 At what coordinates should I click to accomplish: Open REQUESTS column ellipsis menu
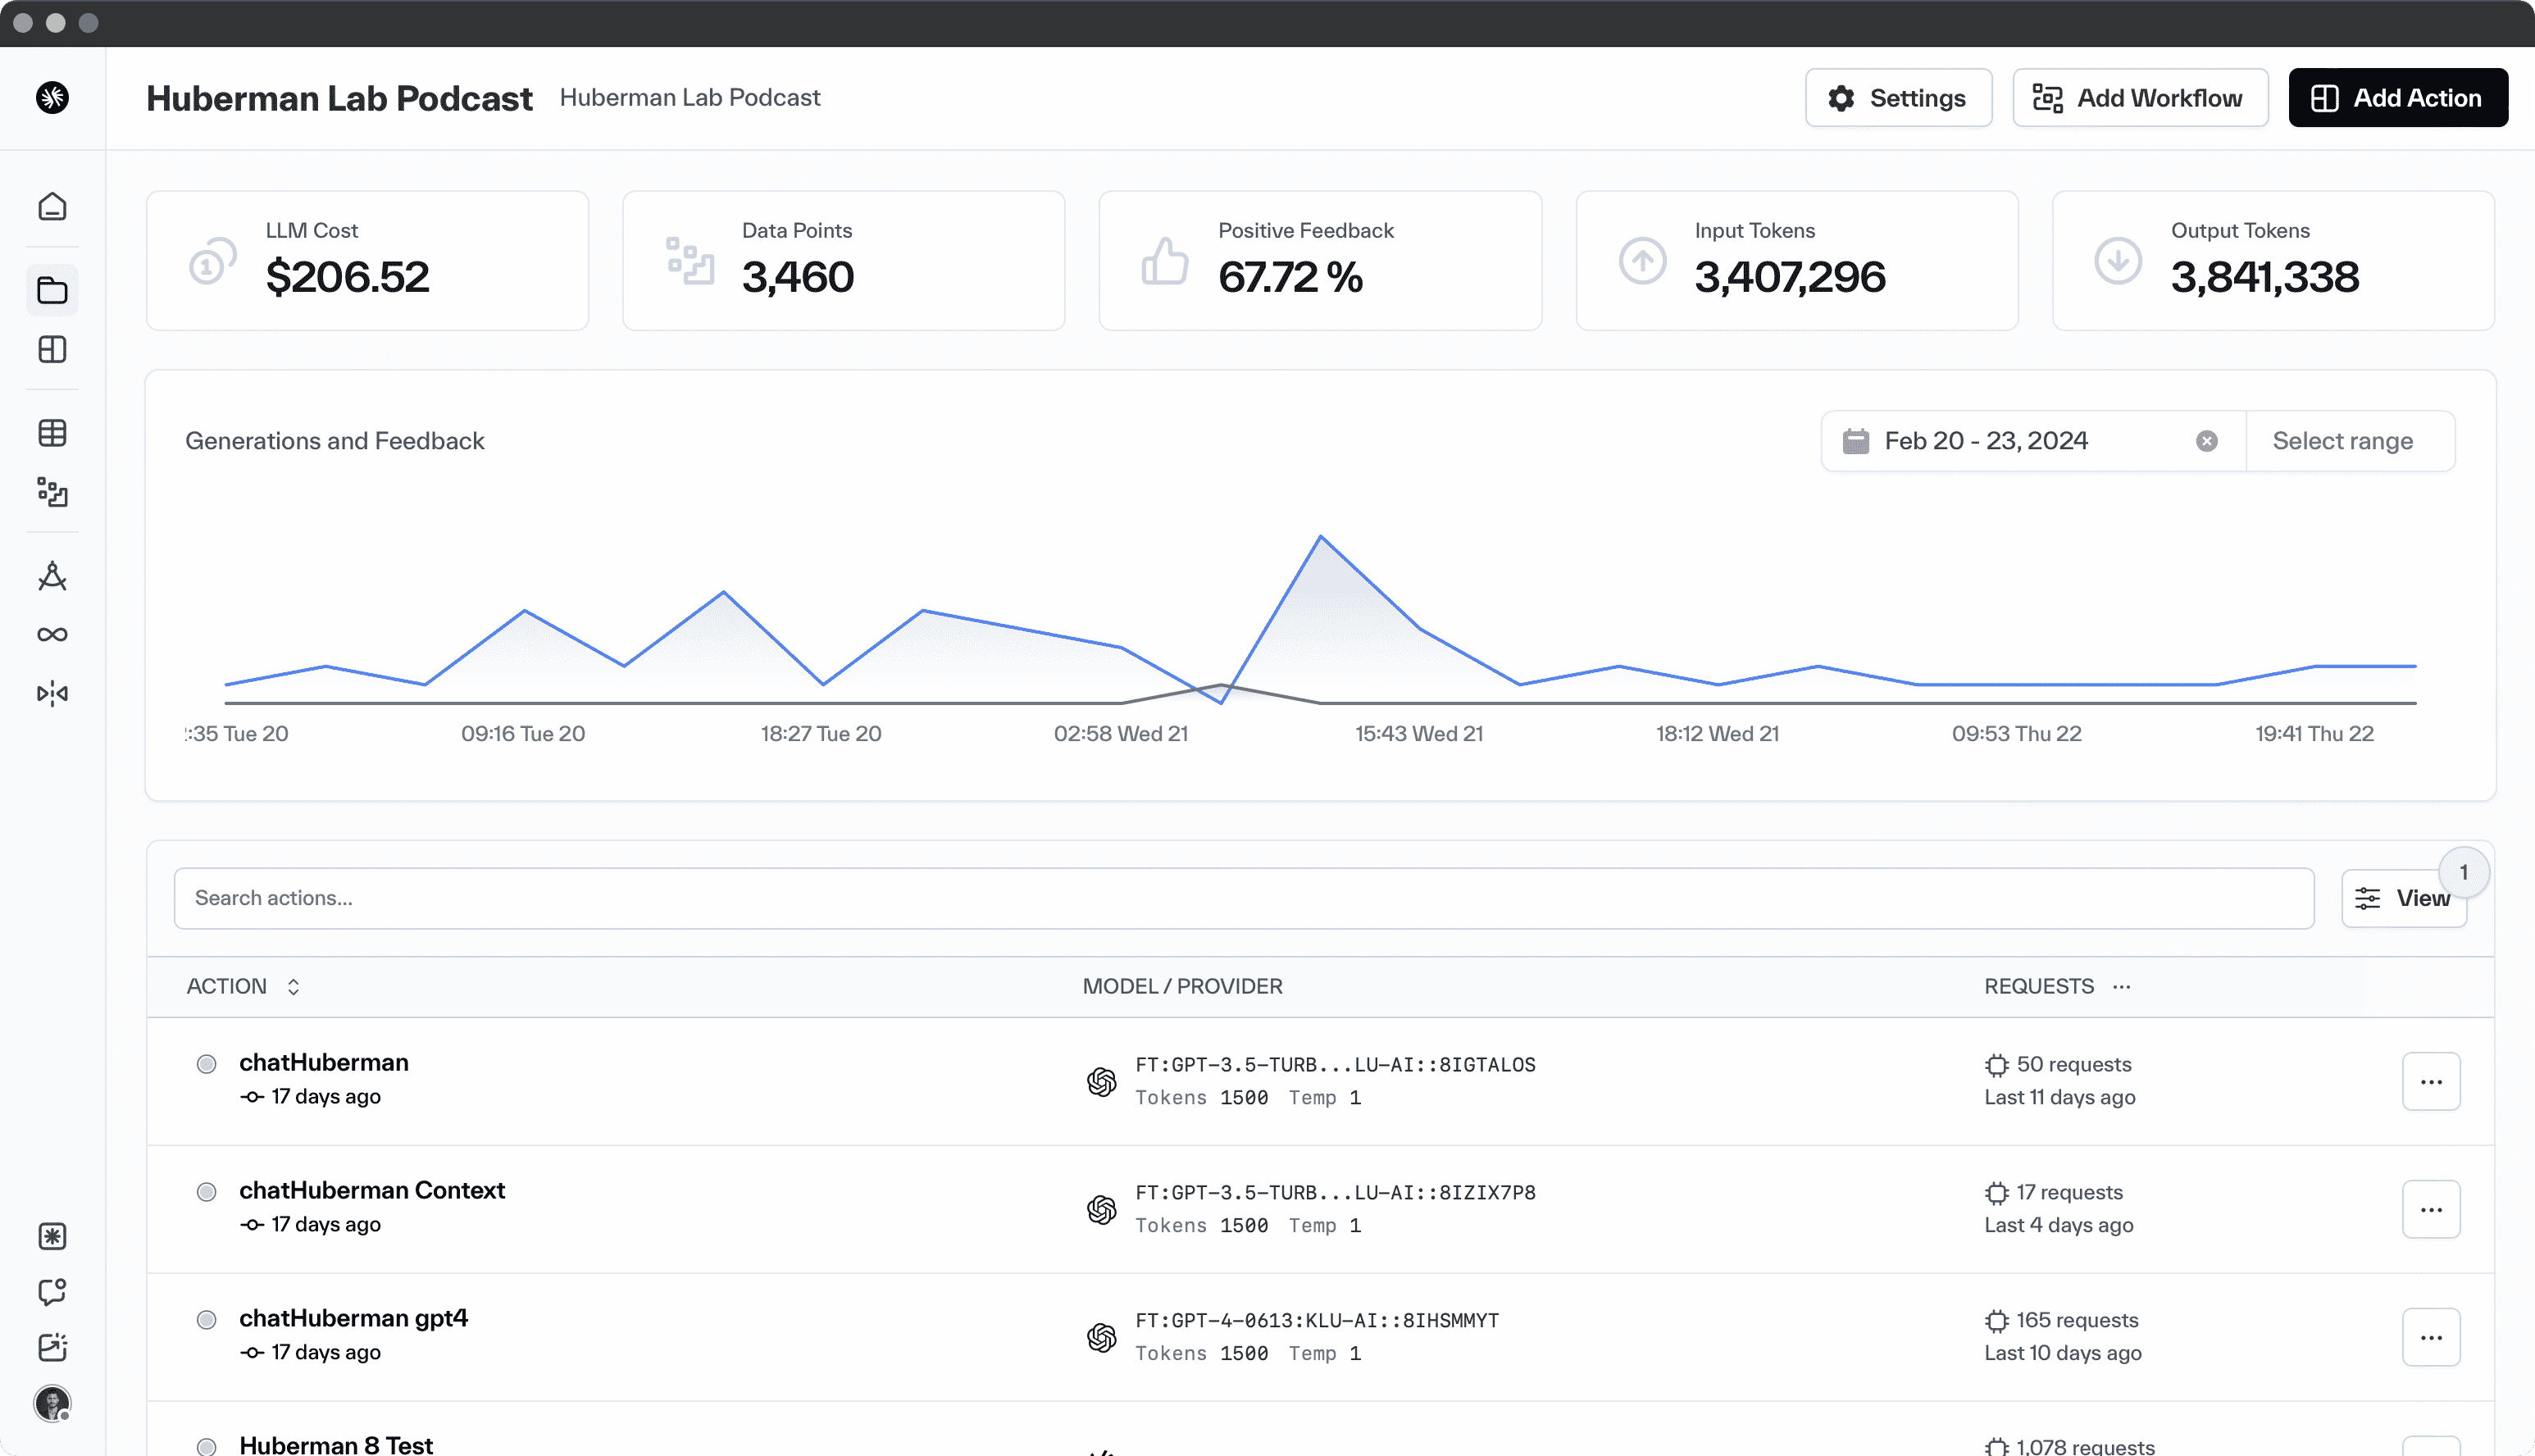[2122, 987]
